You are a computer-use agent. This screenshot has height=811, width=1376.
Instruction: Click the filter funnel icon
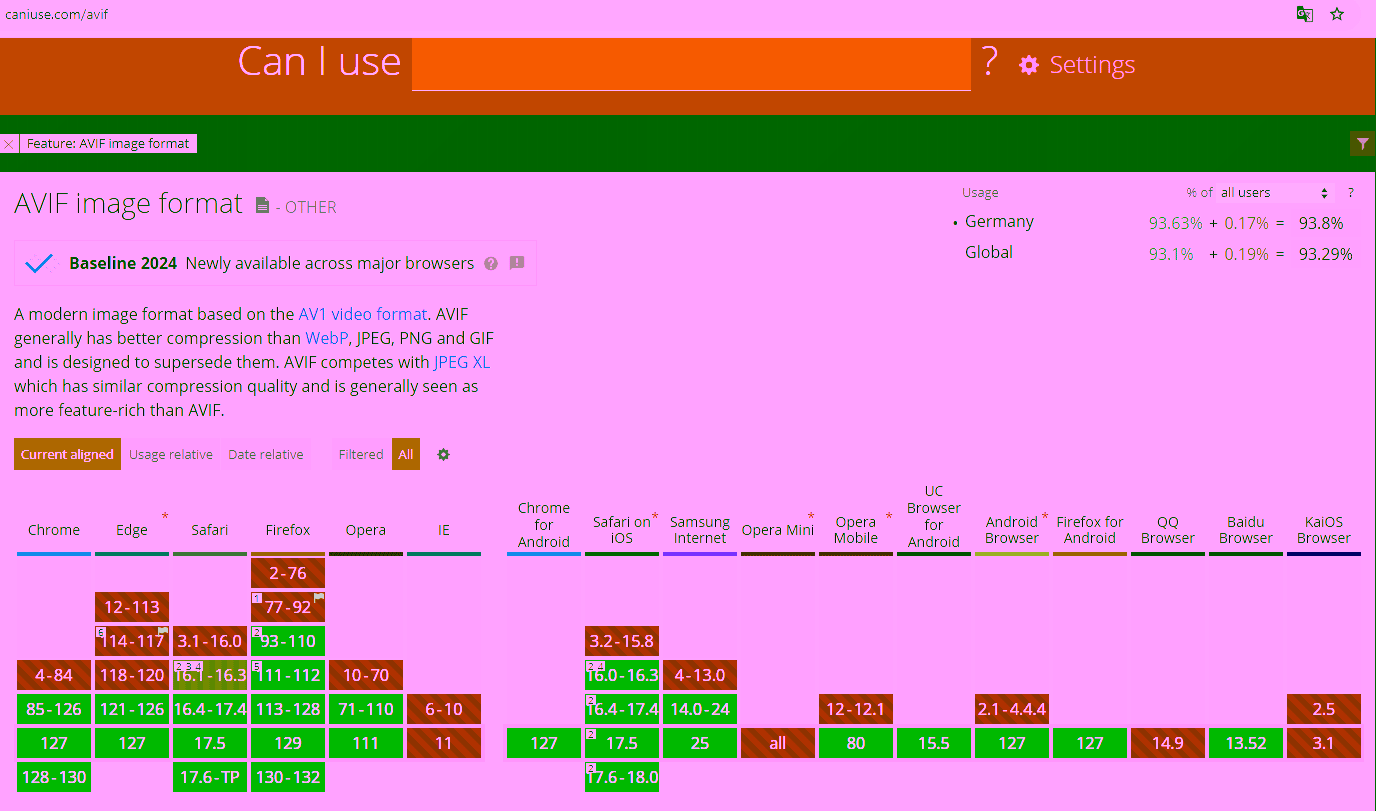coord(1362,143)
